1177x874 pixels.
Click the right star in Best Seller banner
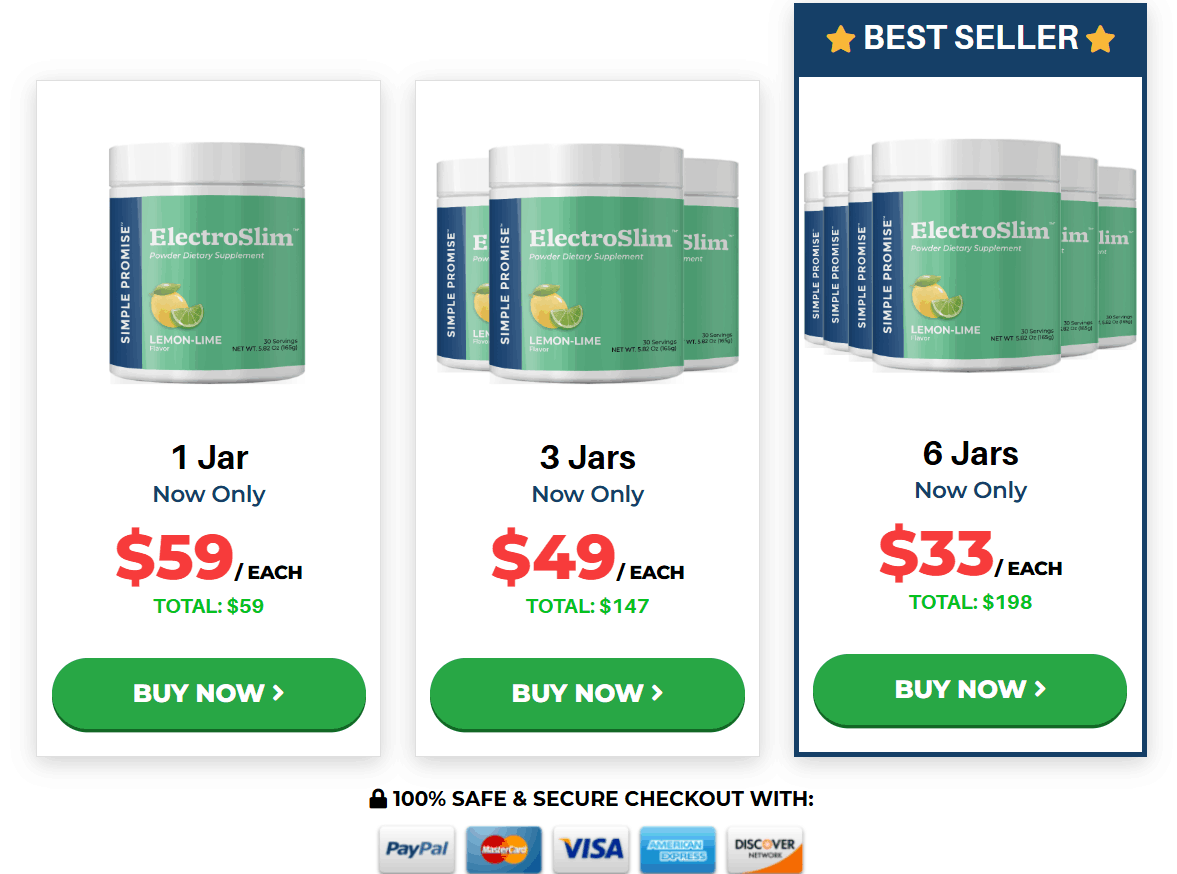click(x=1100, y=39)
